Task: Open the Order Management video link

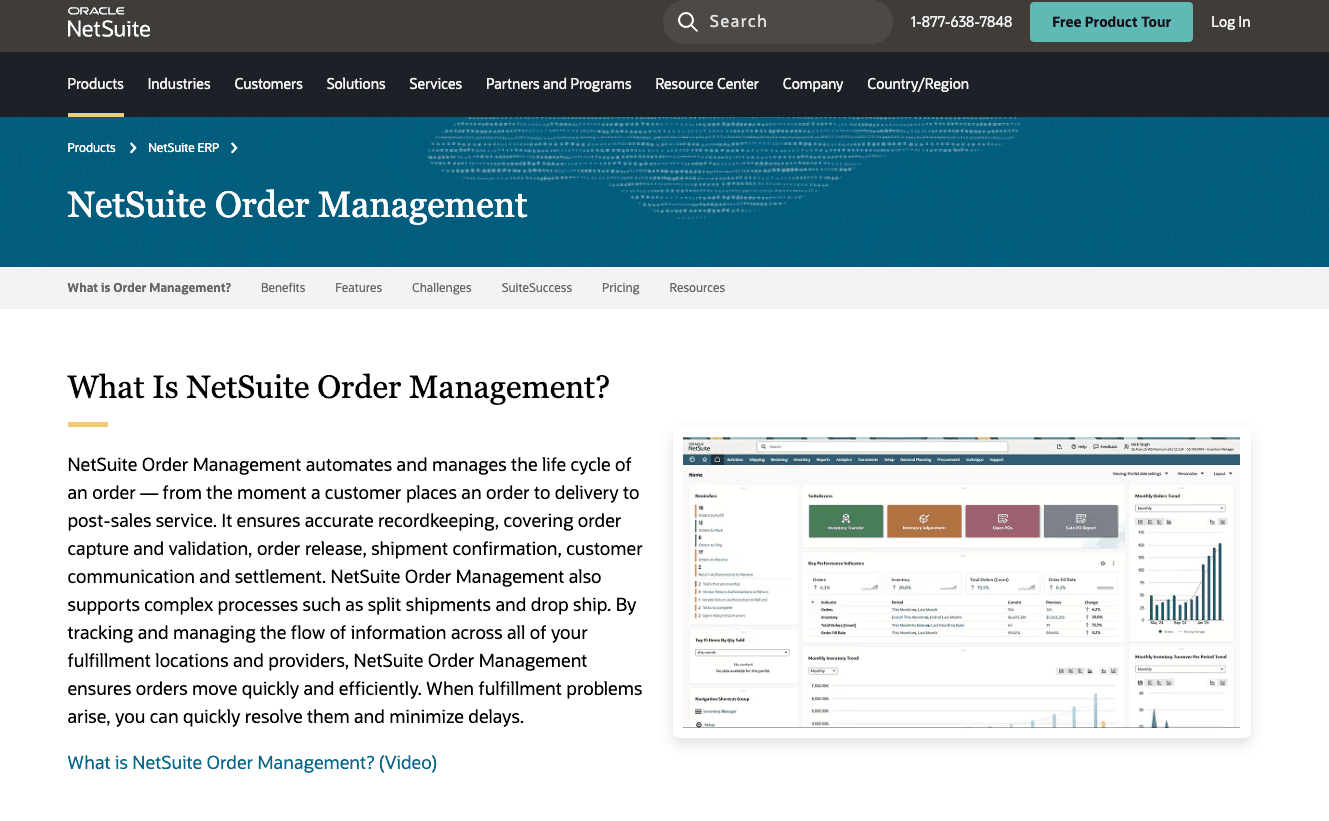Action: coord(251,762)
